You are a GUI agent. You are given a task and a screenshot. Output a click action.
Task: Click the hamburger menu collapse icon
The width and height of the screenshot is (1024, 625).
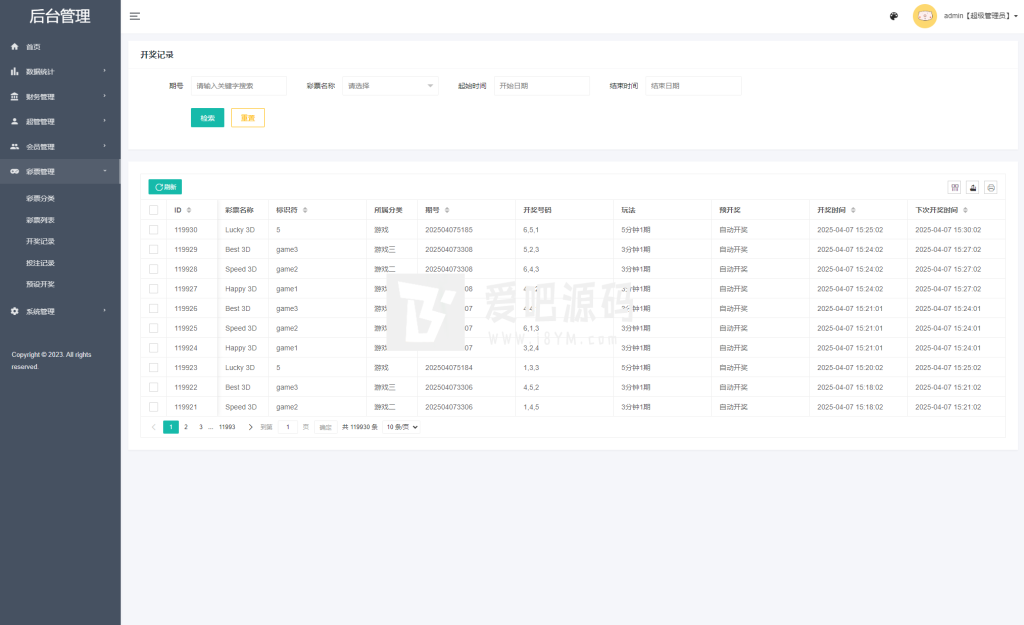coord(135,16)
